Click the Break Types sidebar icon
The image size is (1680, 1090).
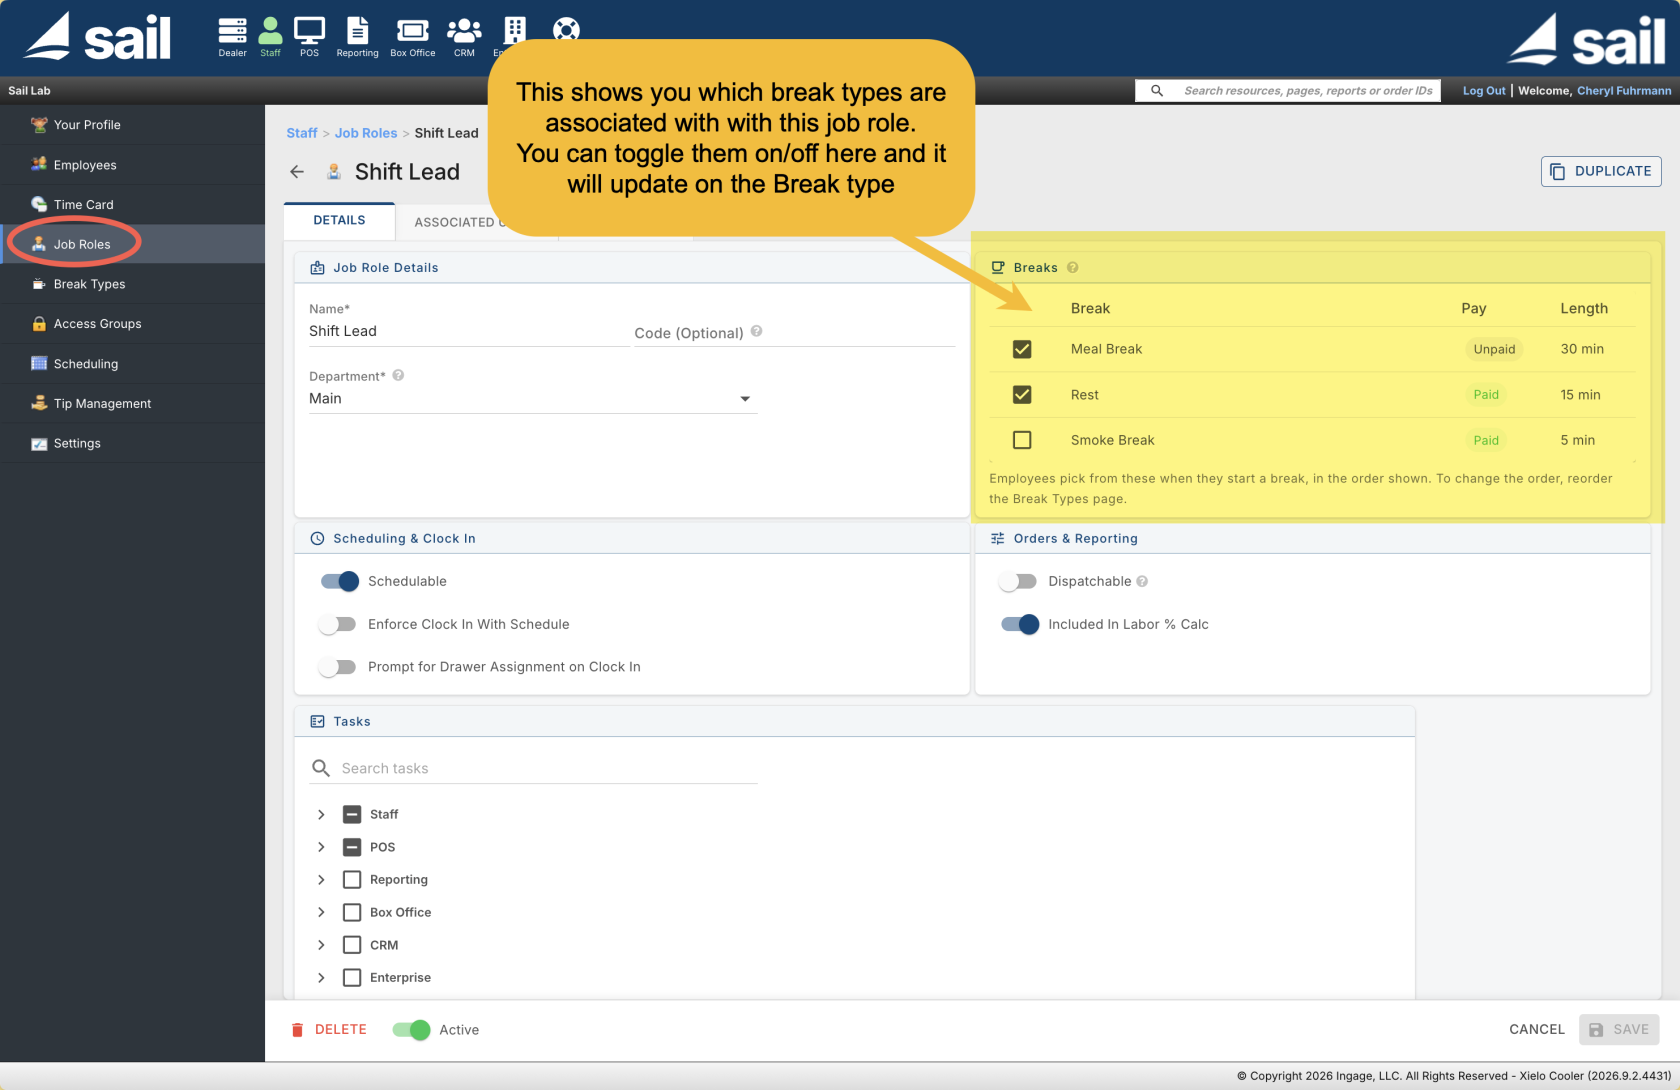point(39,284)
